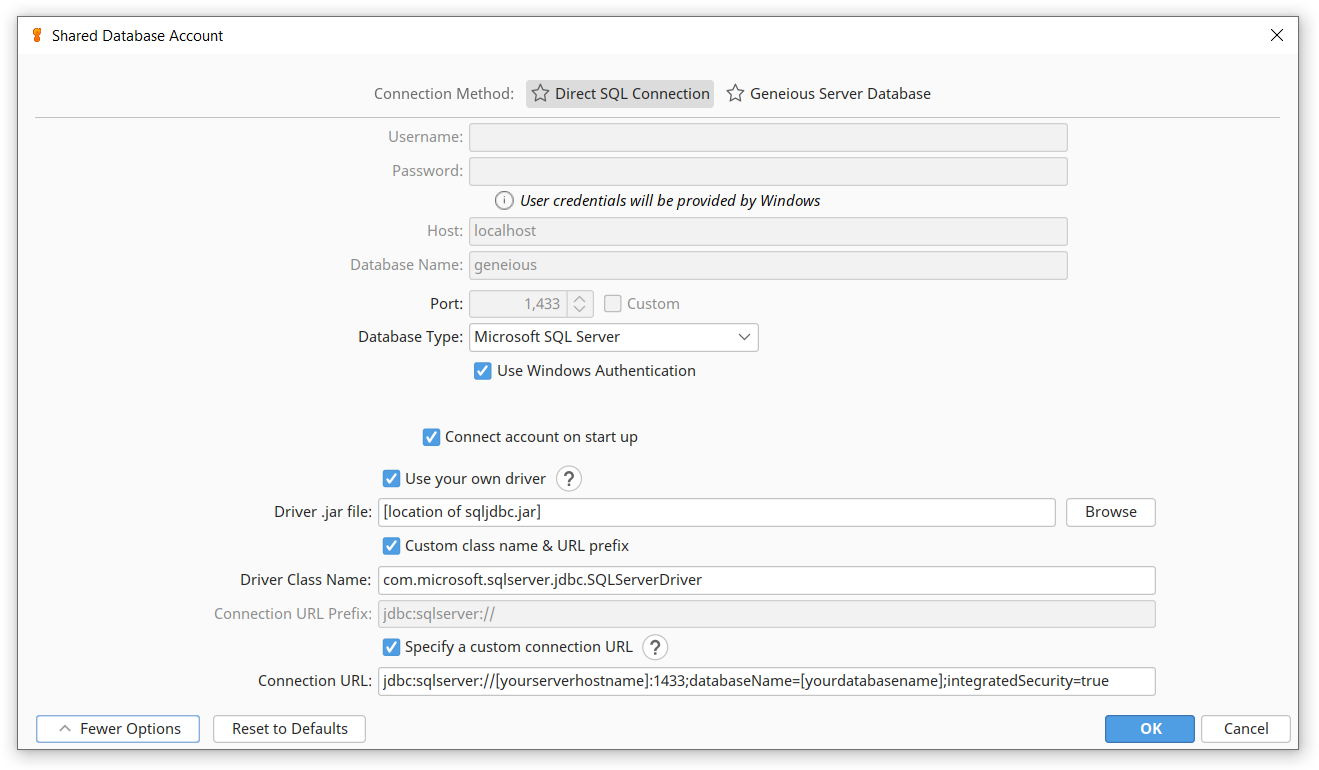Confirm settings with OK button
The width and height of the screenshot is (1319, 770).
point(1150,729)
